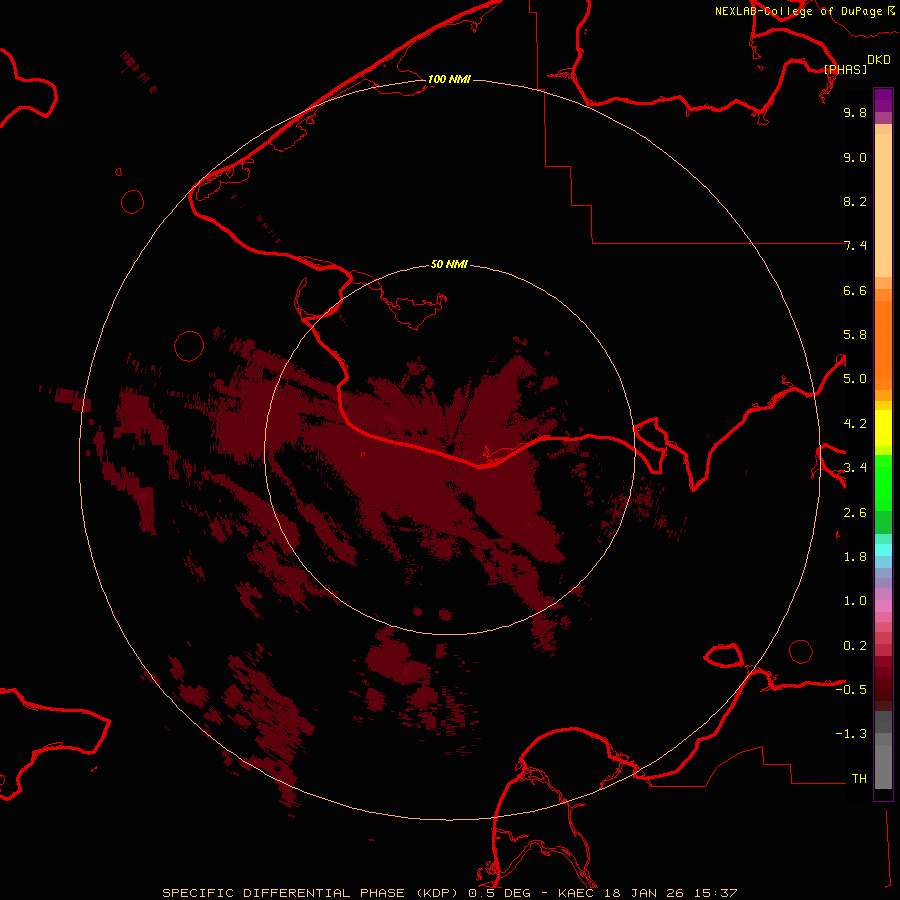Click the 0.2 scale value
900x900 pixels.
click(x=855, y=646)
